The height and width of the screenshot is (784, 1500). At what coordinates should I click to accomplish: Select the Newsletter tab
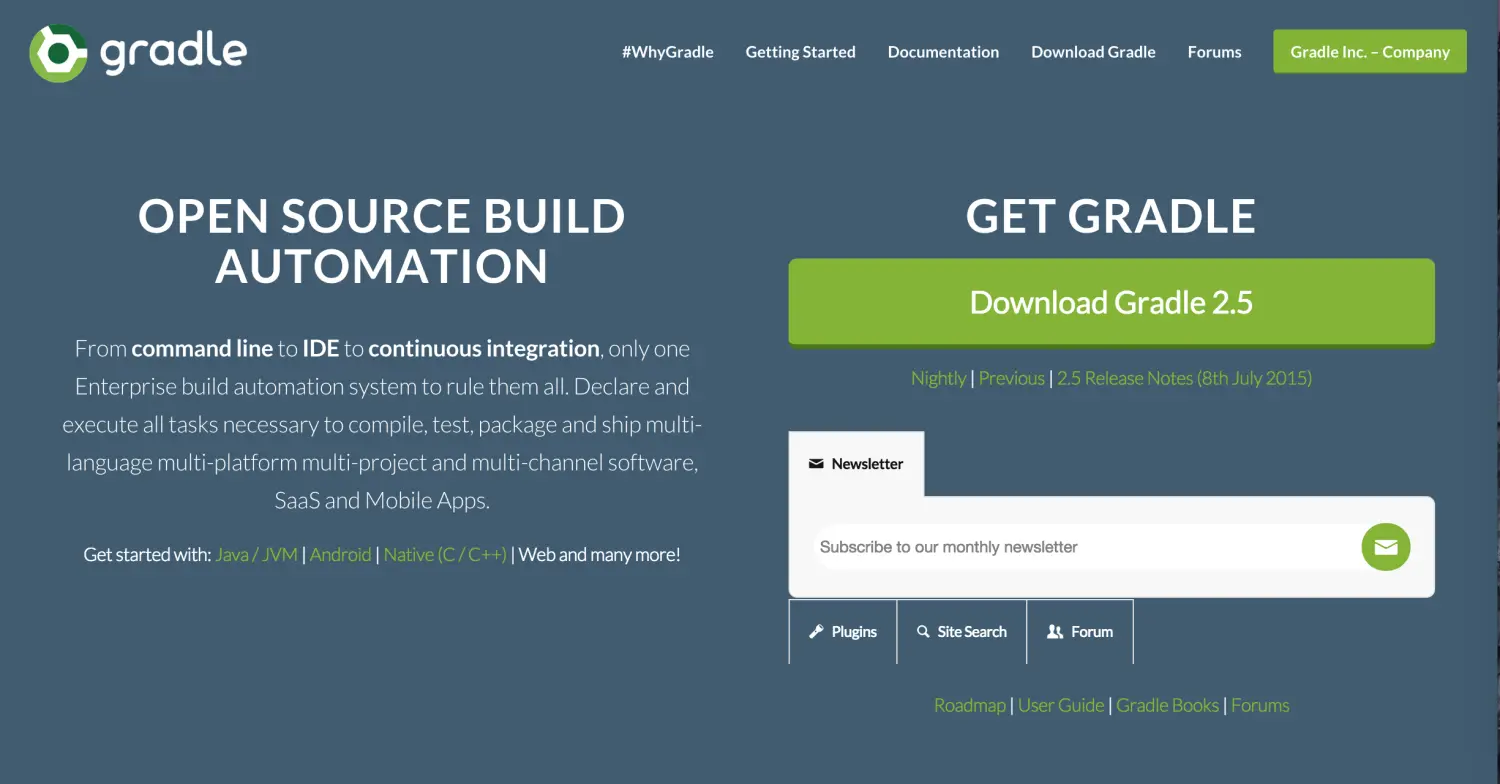[856, 464]
